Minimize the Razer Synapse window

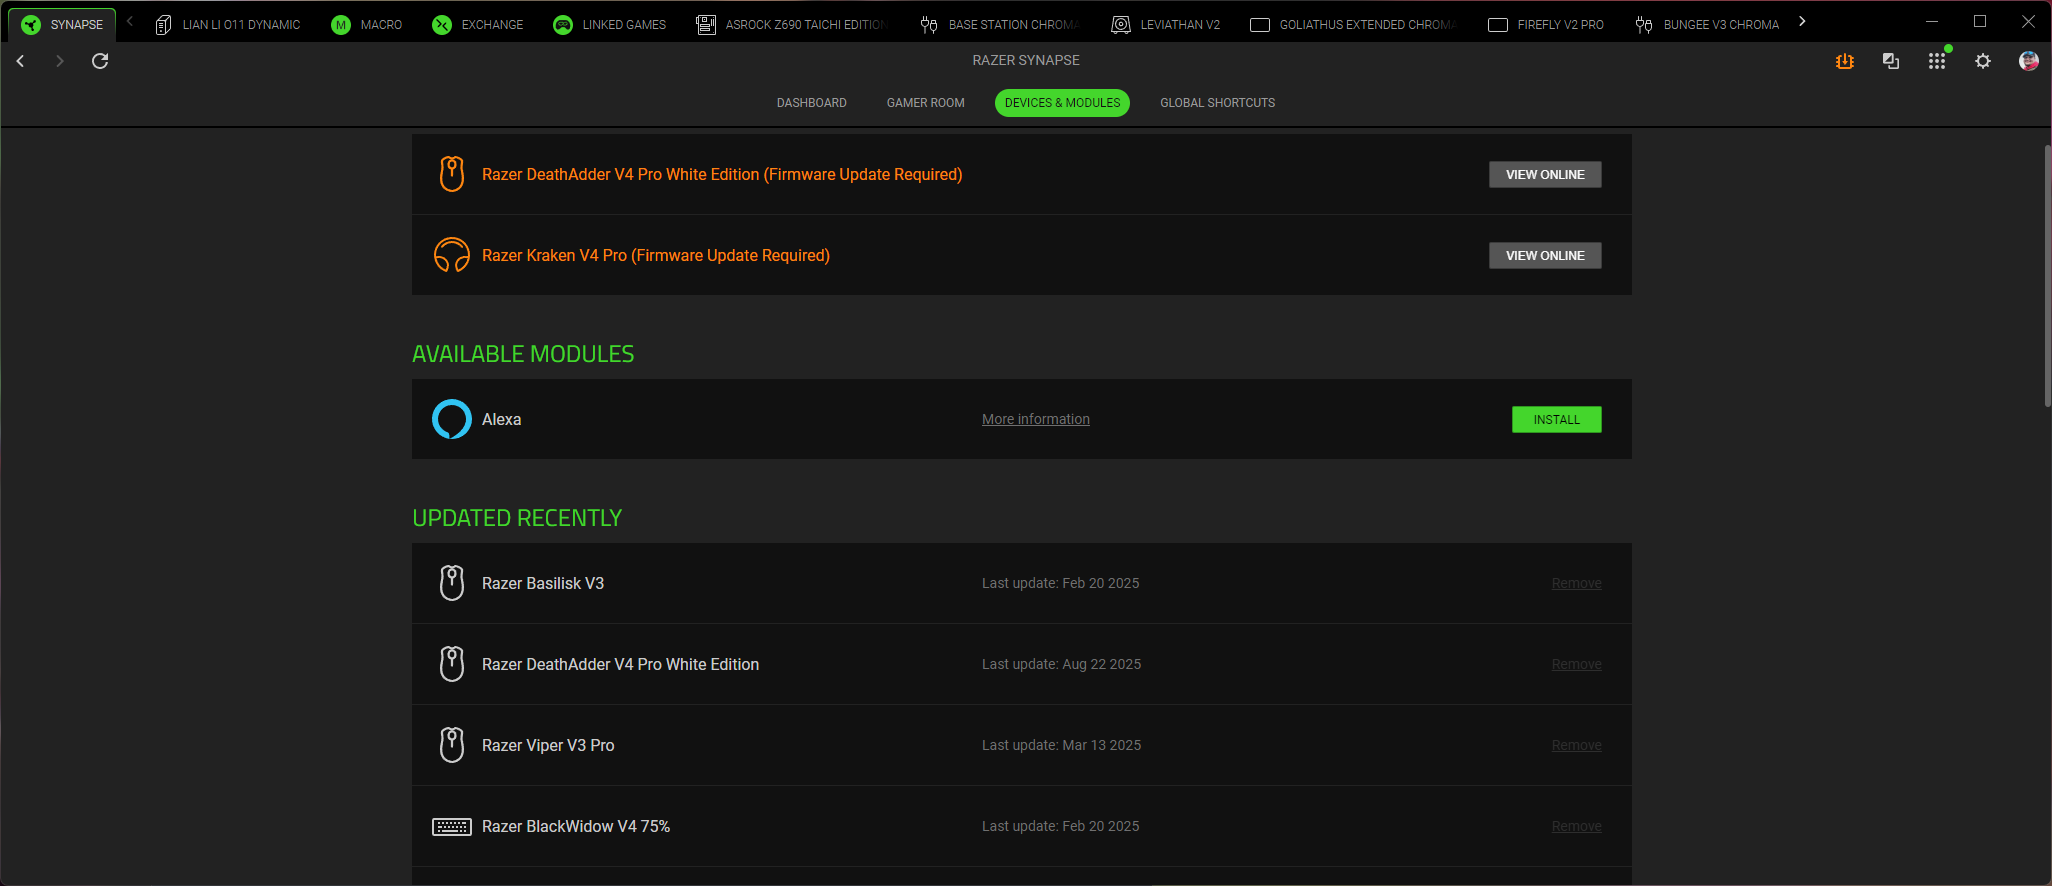(1932, 21)
